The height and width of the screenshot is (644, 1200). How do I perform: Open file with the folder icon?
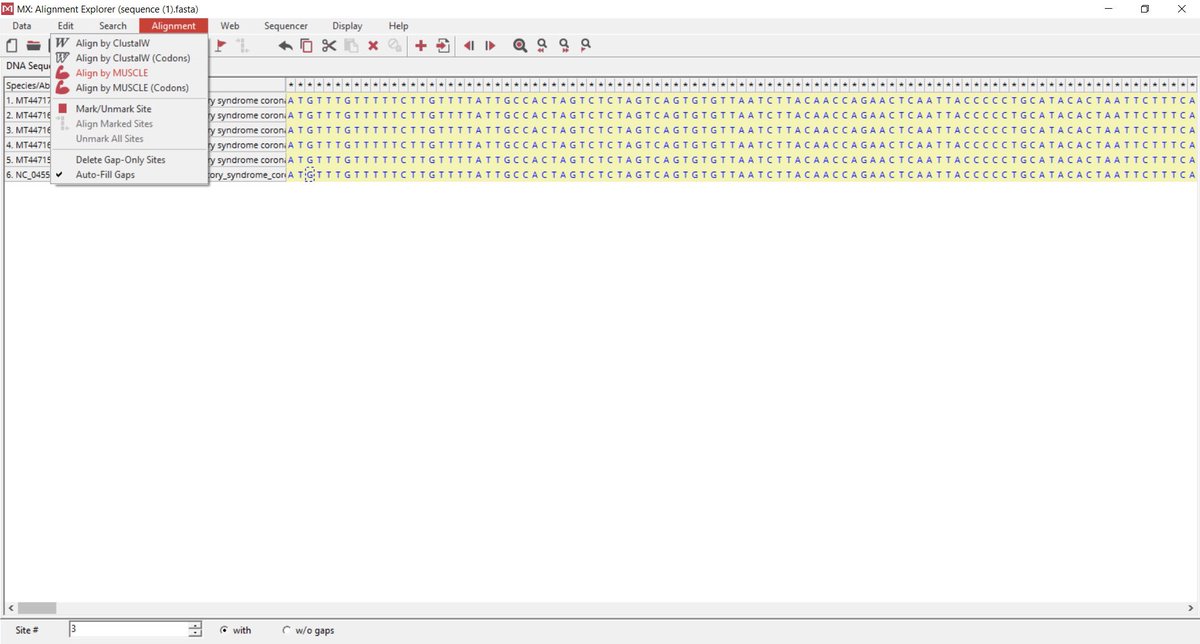pos(33,45)
